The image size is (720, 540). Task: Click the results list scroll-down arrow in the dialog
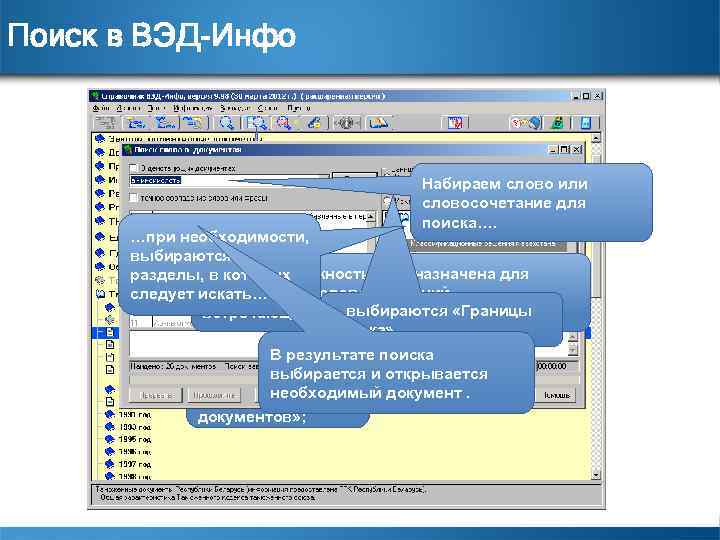click(572, 349)
